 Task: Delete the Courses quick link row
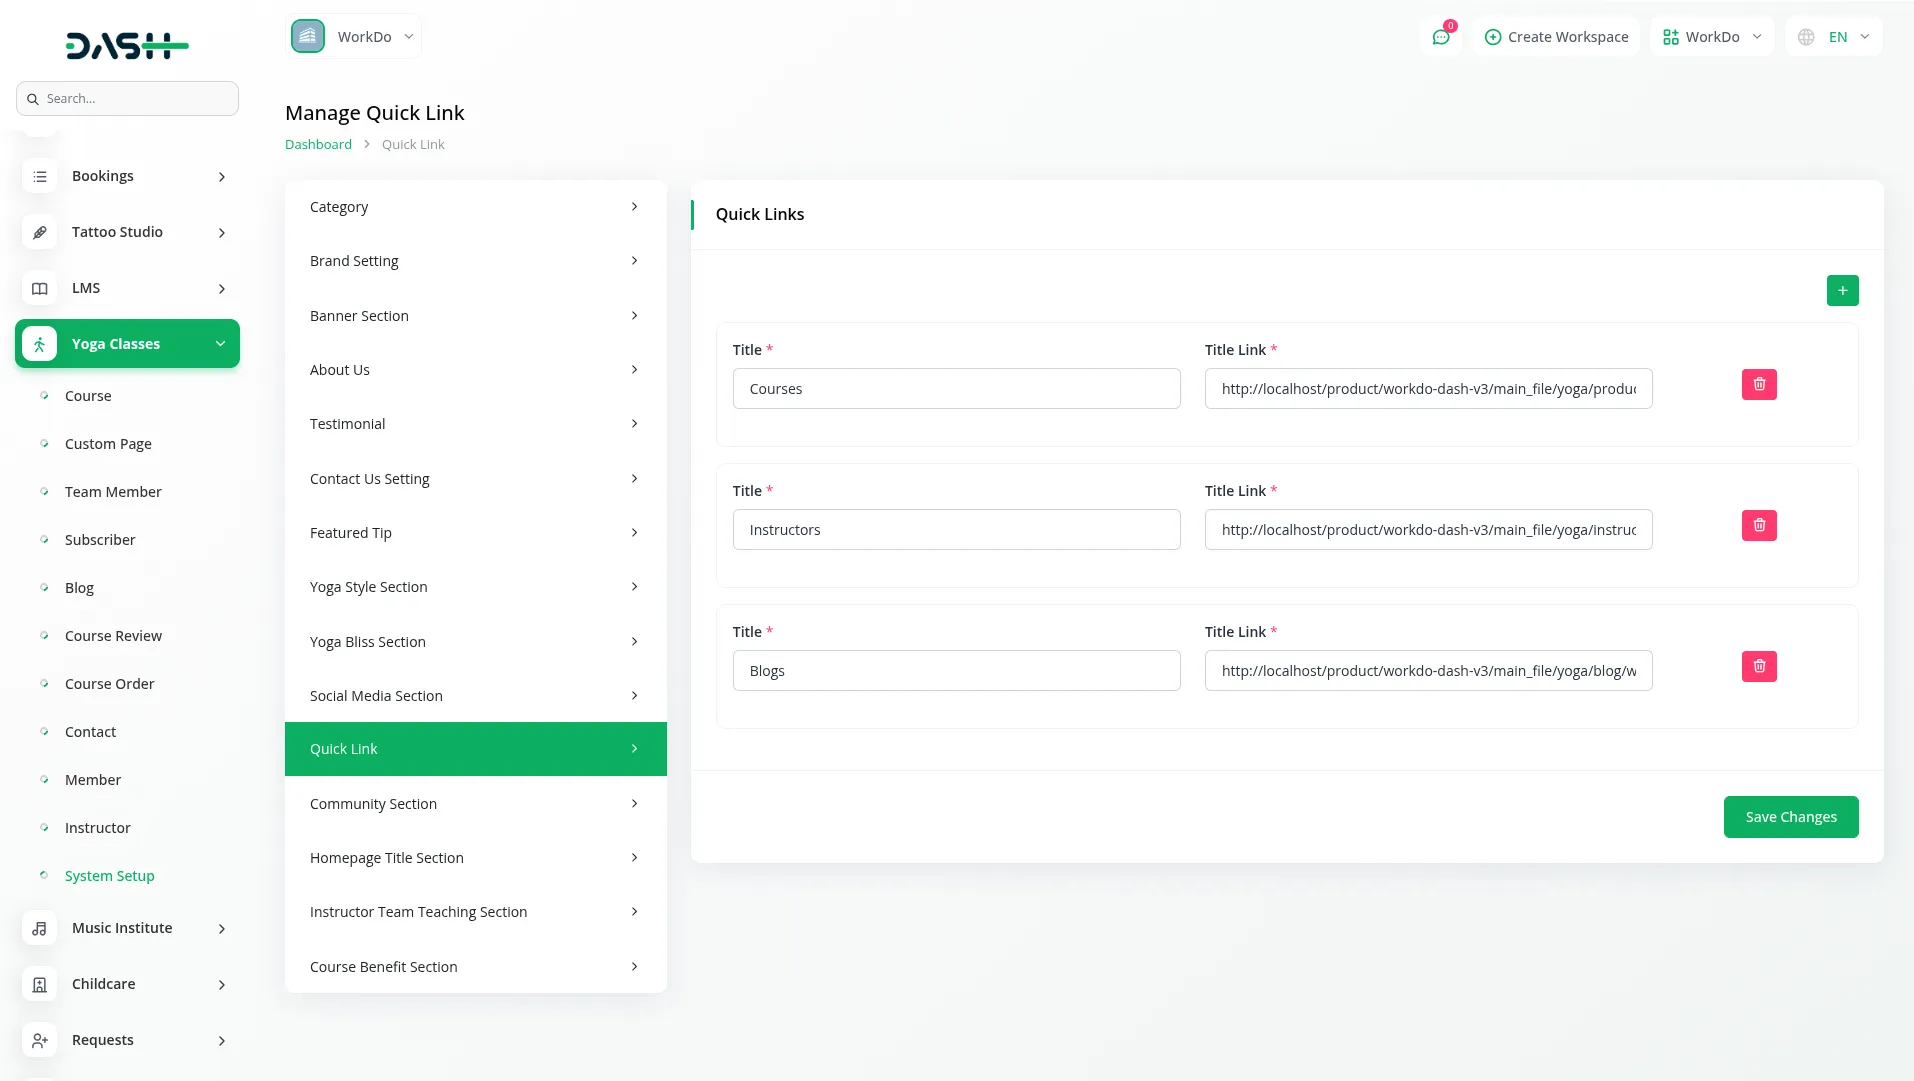pos(1759,385)
